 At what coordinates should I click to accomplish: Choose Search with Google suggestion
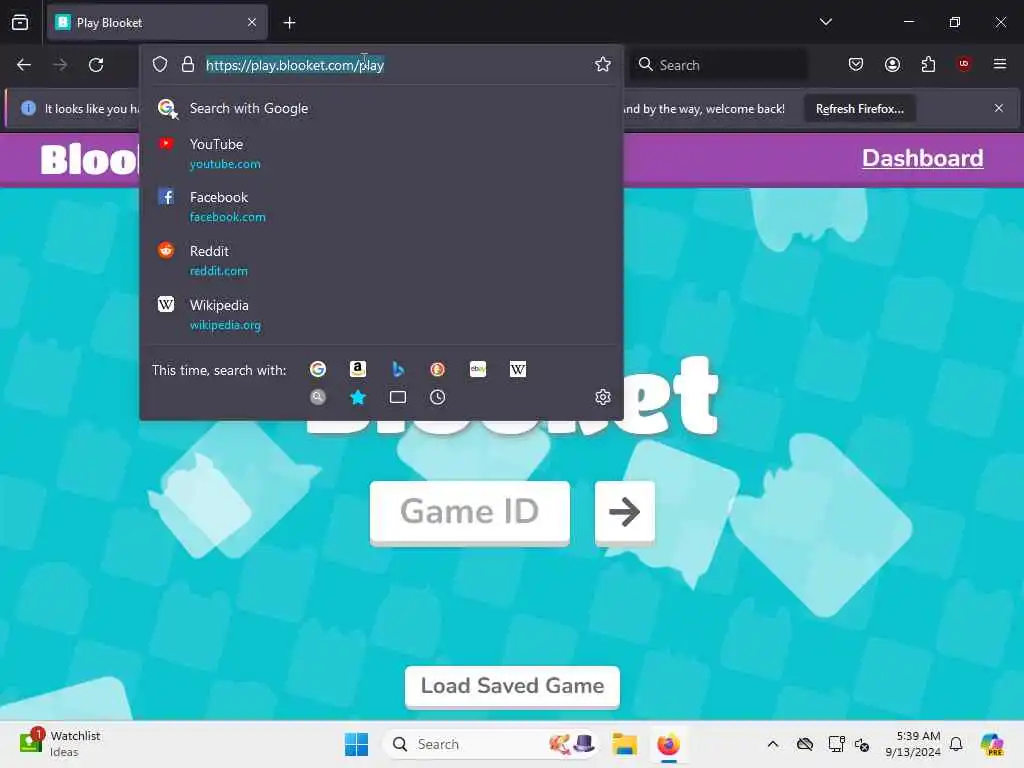[381, 108]
